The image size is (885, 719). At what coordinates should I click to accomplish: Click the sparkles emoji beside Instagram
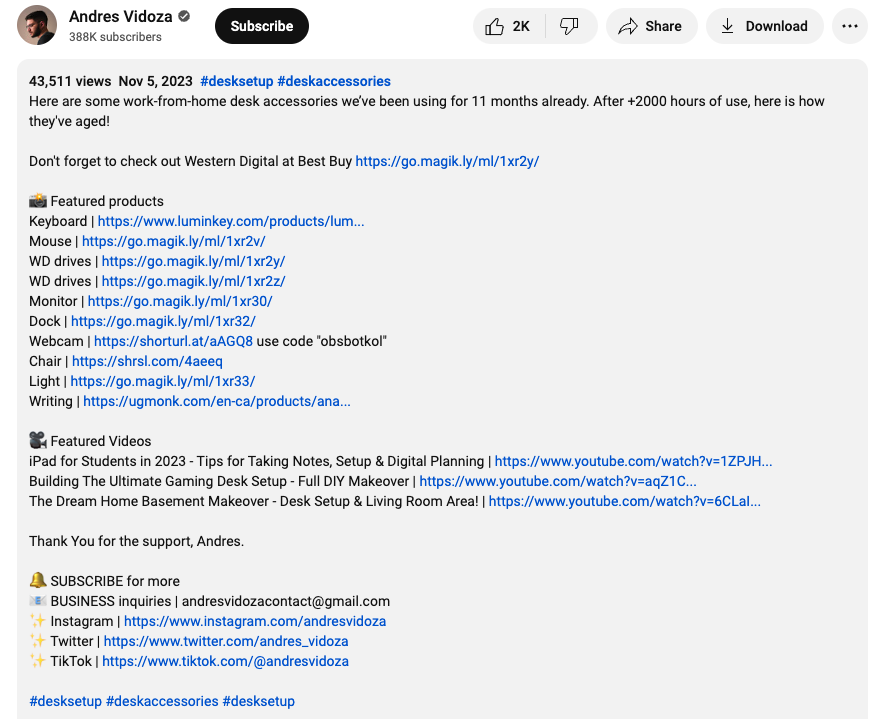[38, 621]
